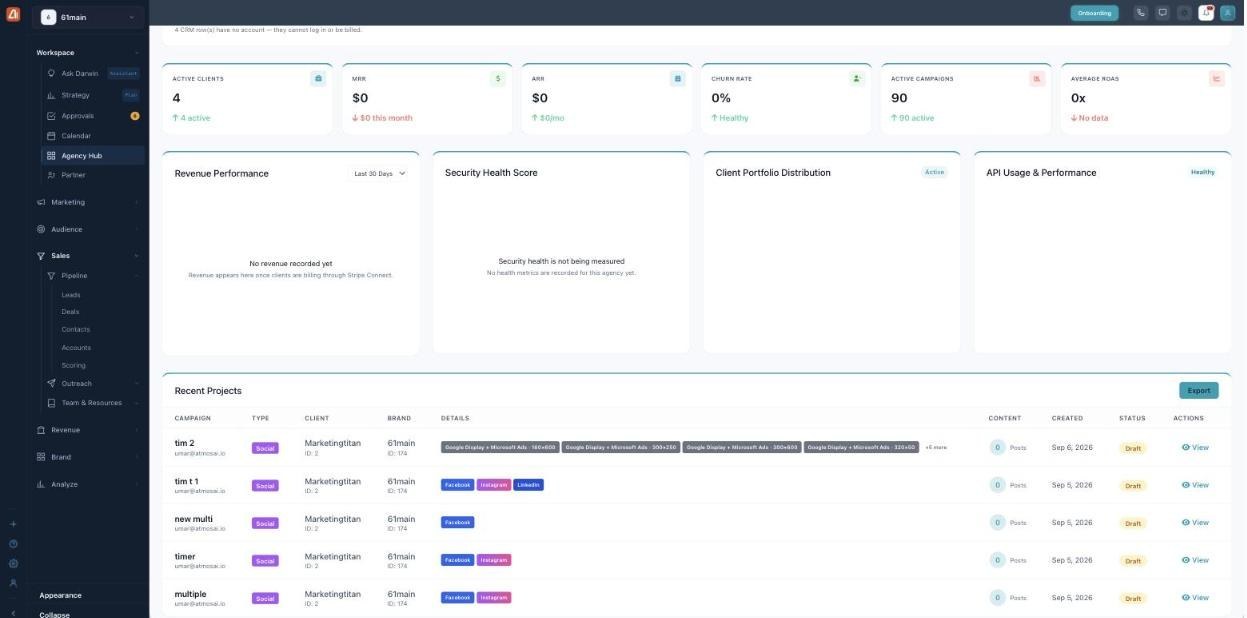Viewport: 1247px width, 618px height.
Task: Click the '90 active' campaigns text
Action: pos(913,118)
